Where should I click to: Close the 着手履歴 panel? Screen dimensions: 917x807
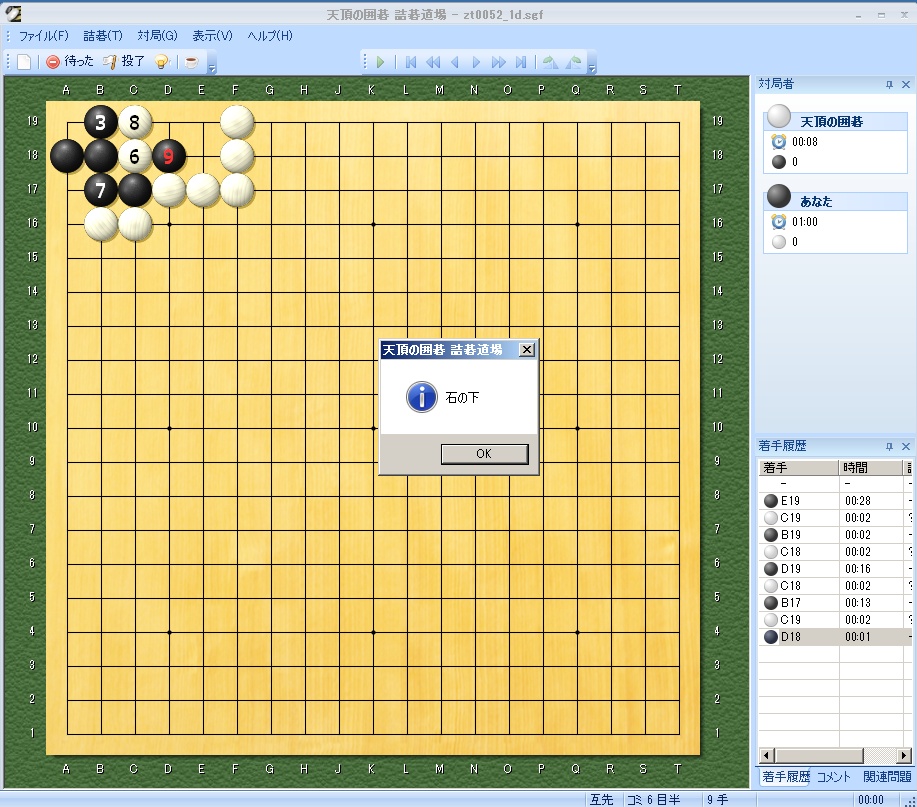(x=905, y=446)
